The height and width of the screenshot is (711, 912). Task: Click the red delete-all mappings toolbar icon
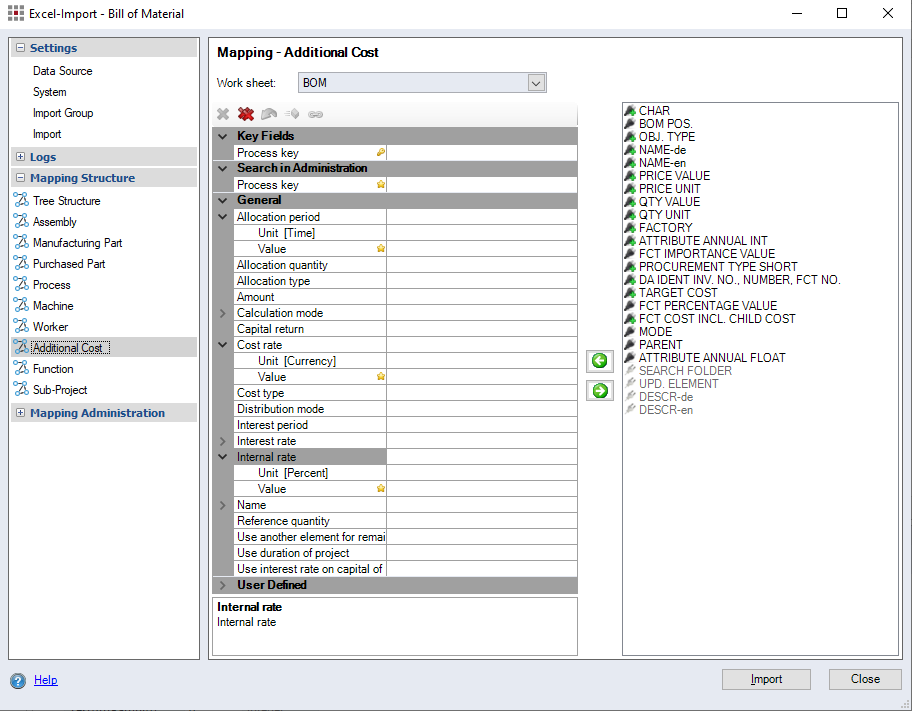tap(246, 115)
